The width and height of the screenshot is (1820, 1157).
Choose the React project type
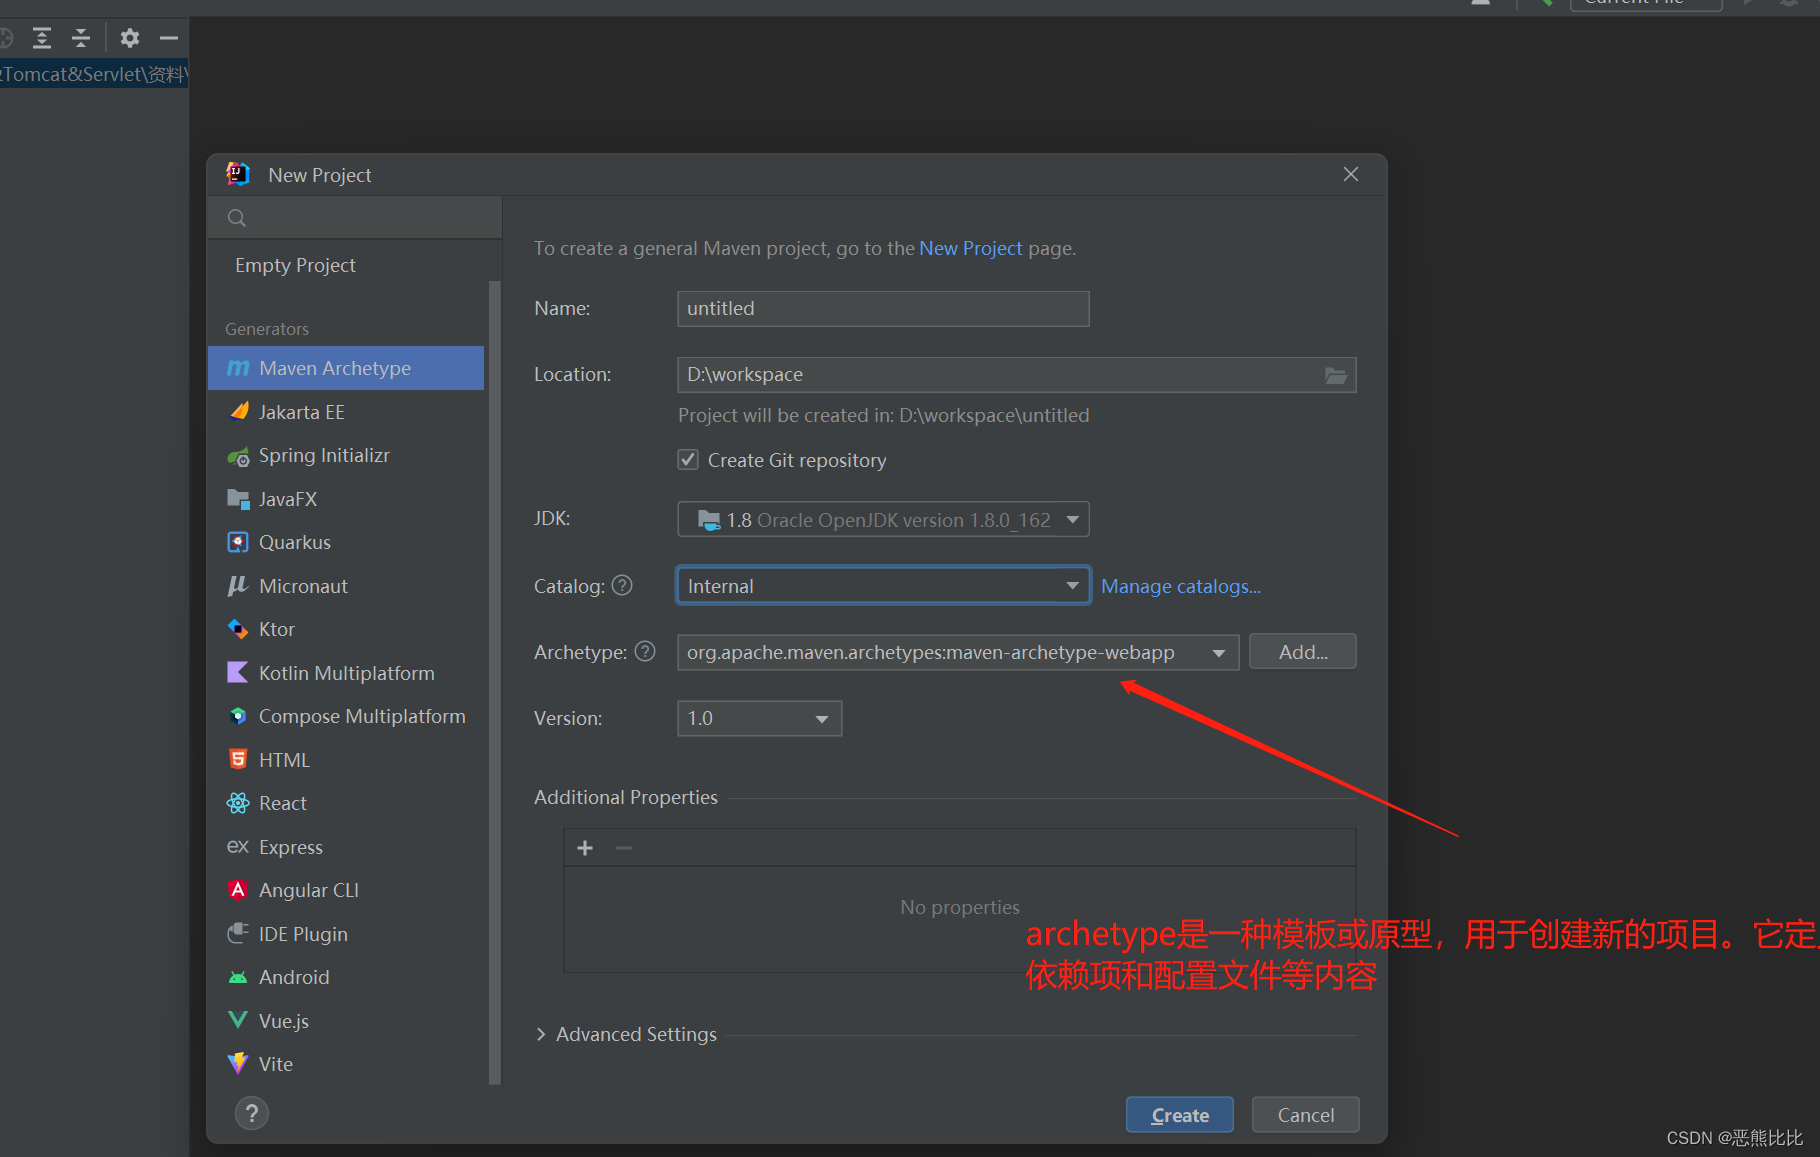click(346, 803)
